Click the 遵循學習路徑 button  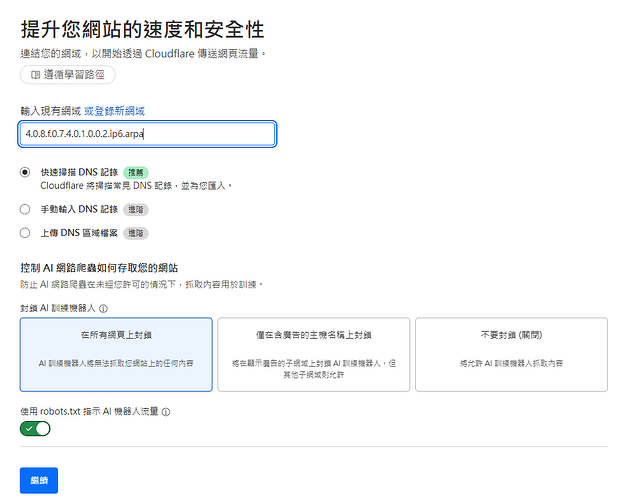tap(68, 74)
